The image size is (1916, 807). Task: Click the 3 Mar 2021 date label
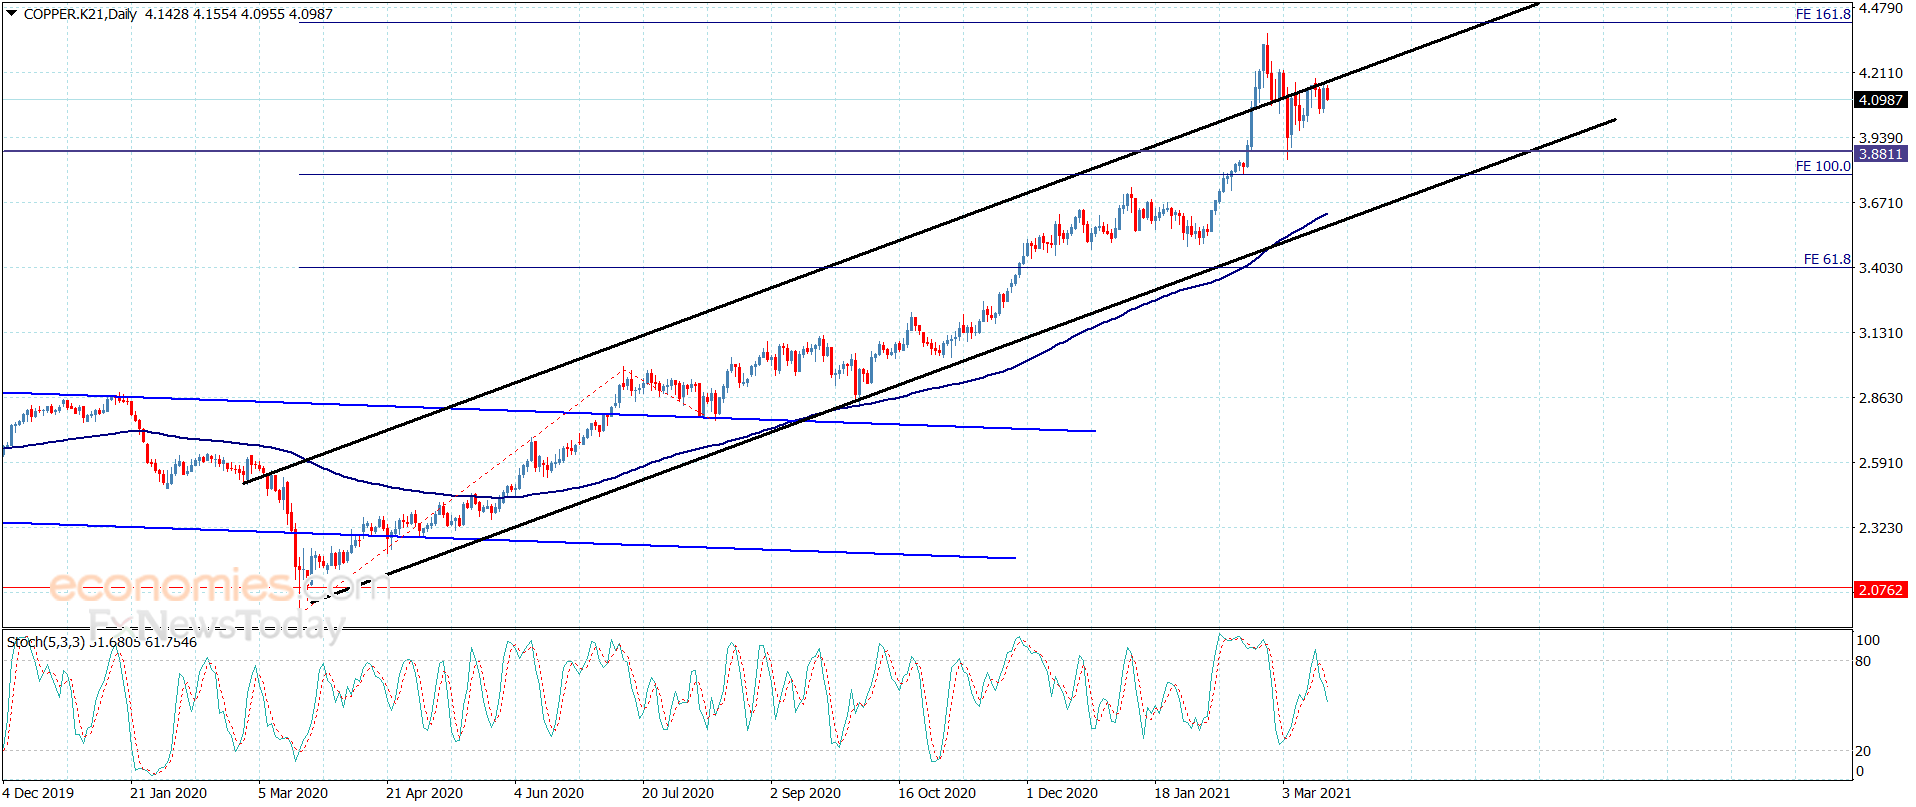(1317, 793)
